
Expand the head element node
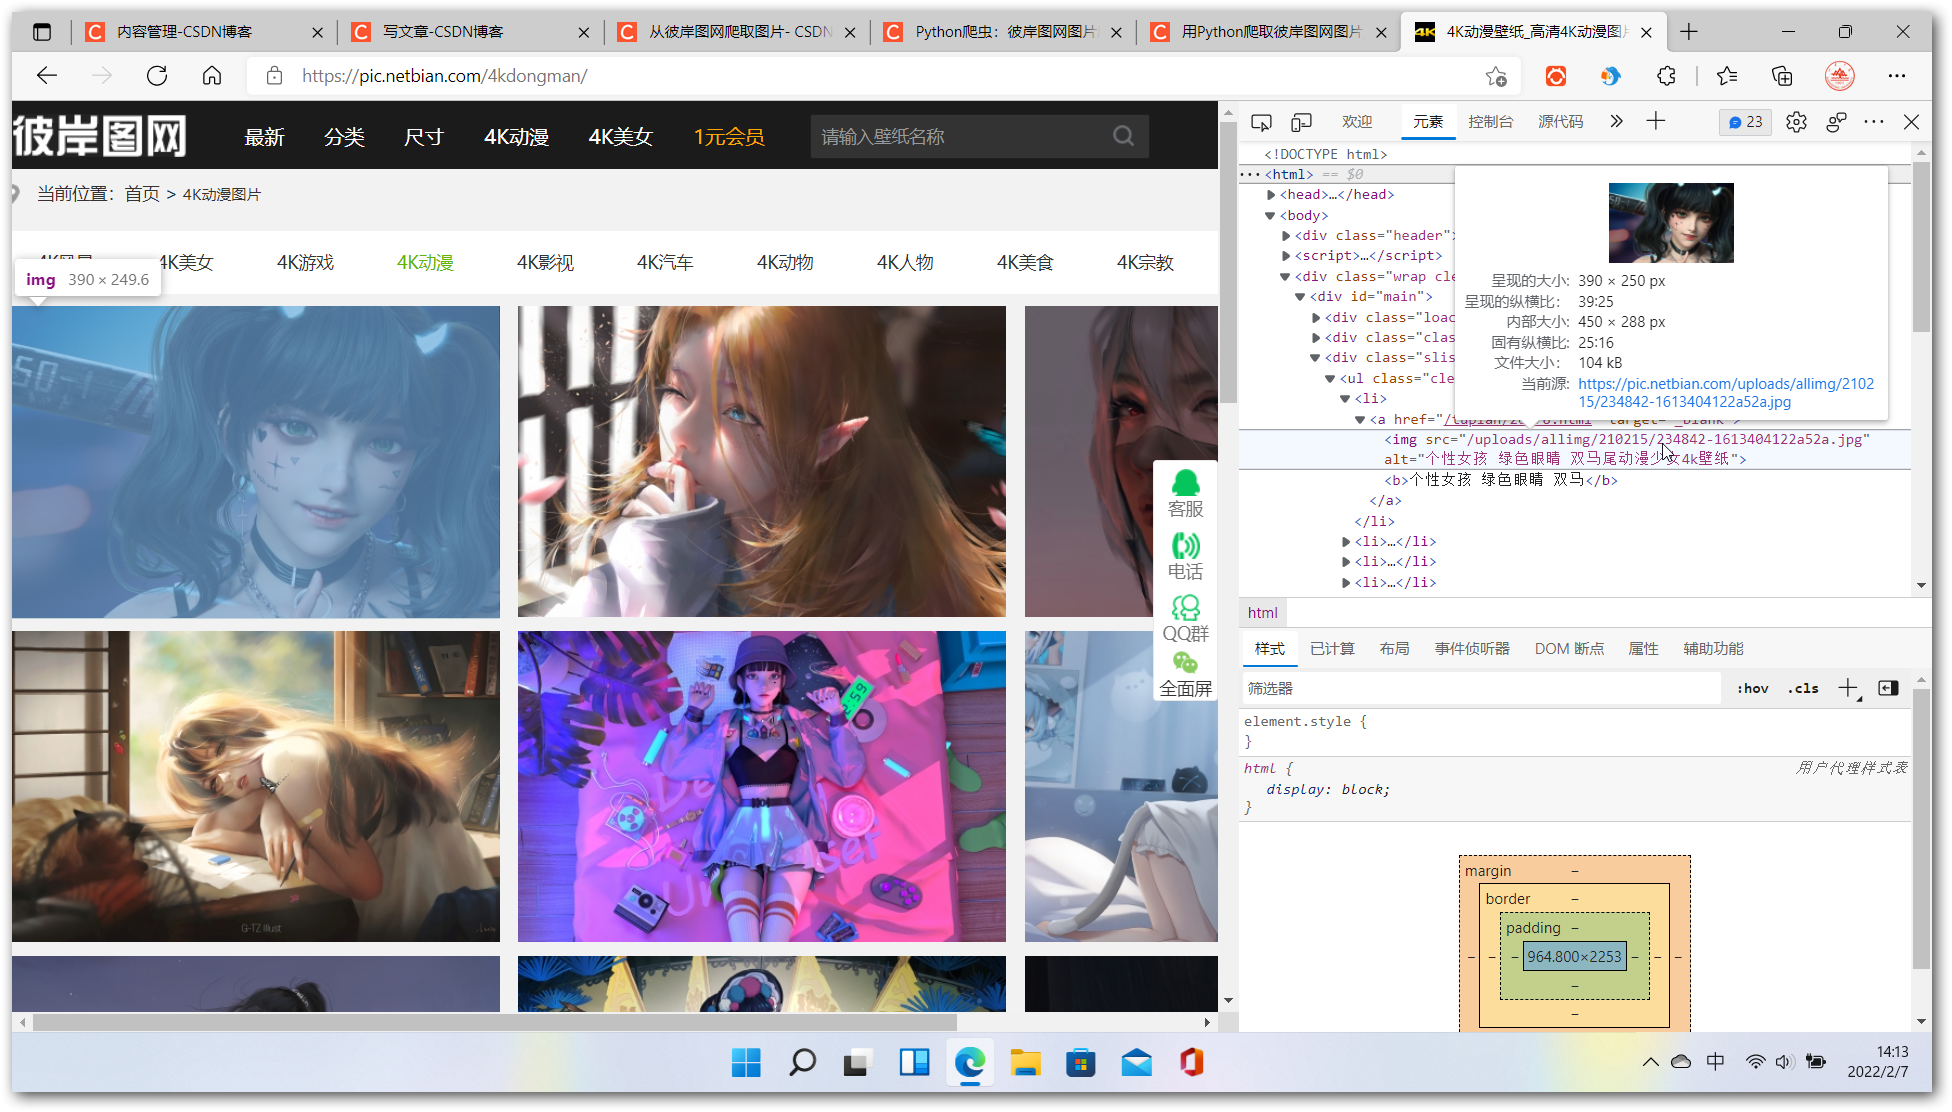point(1271,195)
